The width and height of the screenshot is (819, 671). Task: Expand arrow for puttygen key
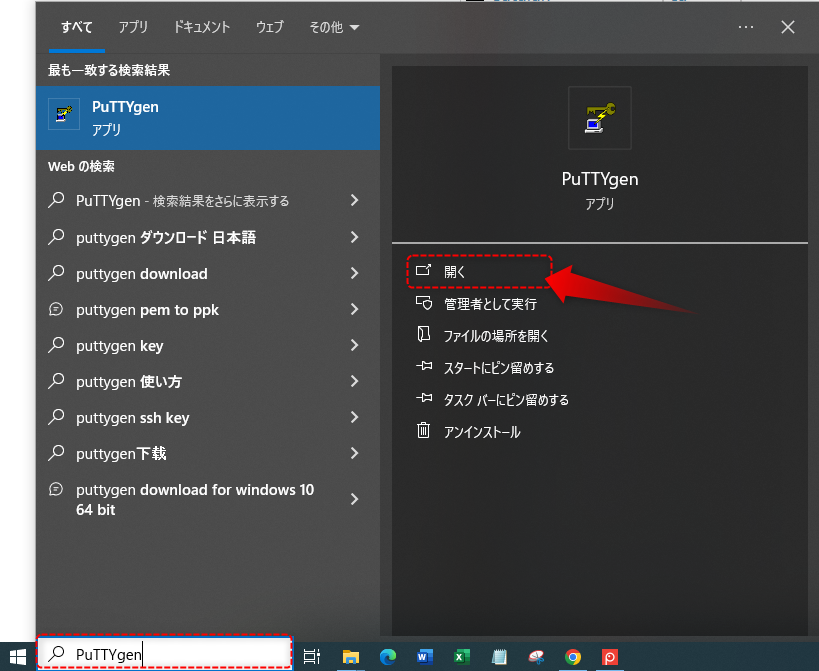pyautogui.click(x=355, y=345)
